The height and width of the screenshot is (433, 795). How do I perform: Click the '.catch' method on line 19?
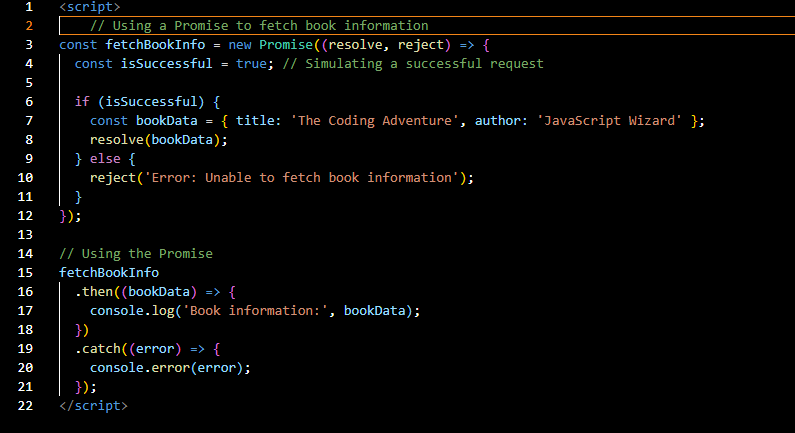coord(98,349)
